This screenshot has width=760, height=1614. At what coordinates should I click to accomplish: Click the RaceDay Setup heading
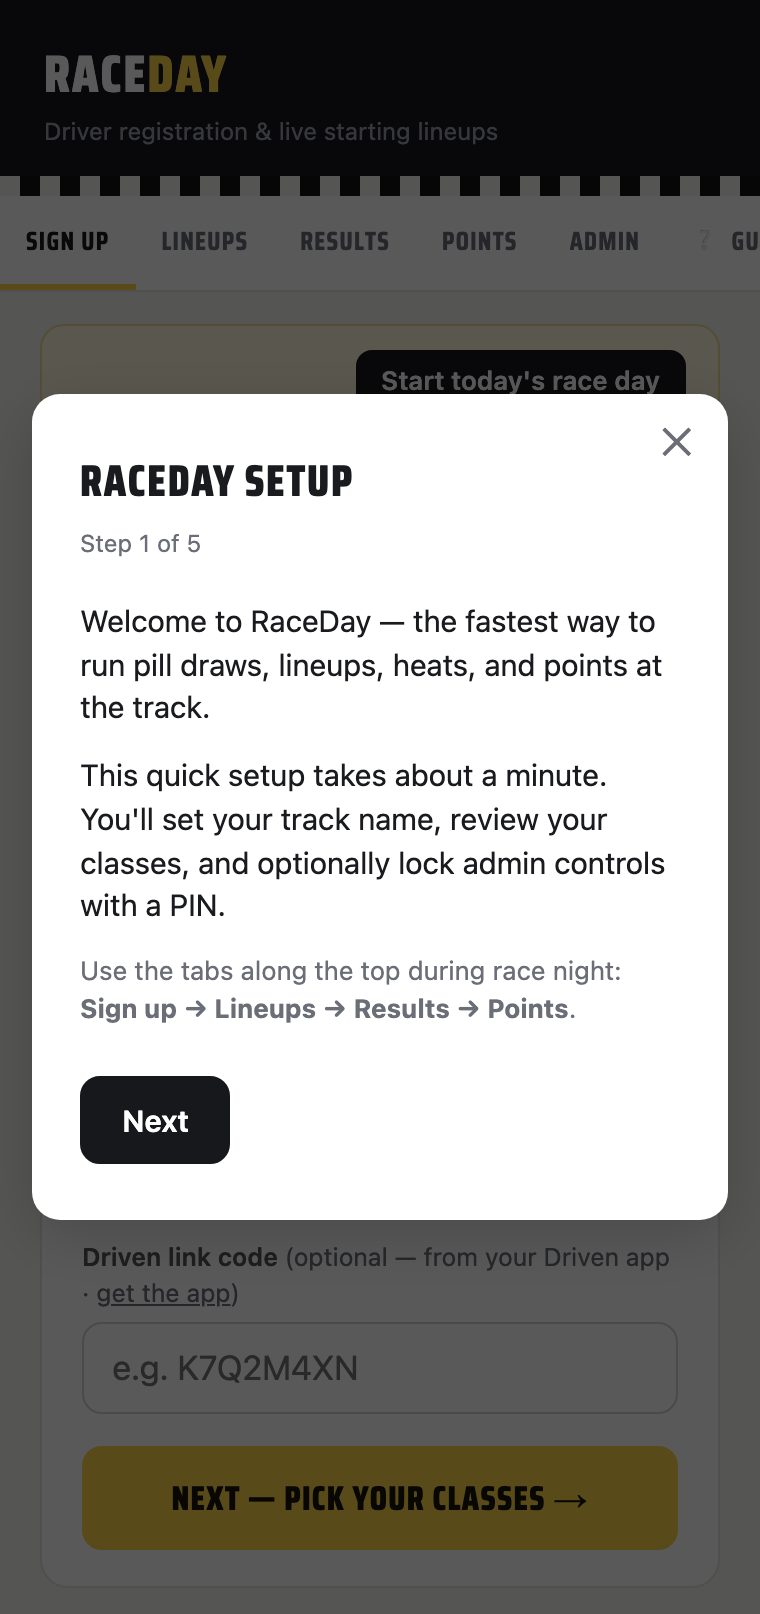pyautogui.click(x=217, y=481)
